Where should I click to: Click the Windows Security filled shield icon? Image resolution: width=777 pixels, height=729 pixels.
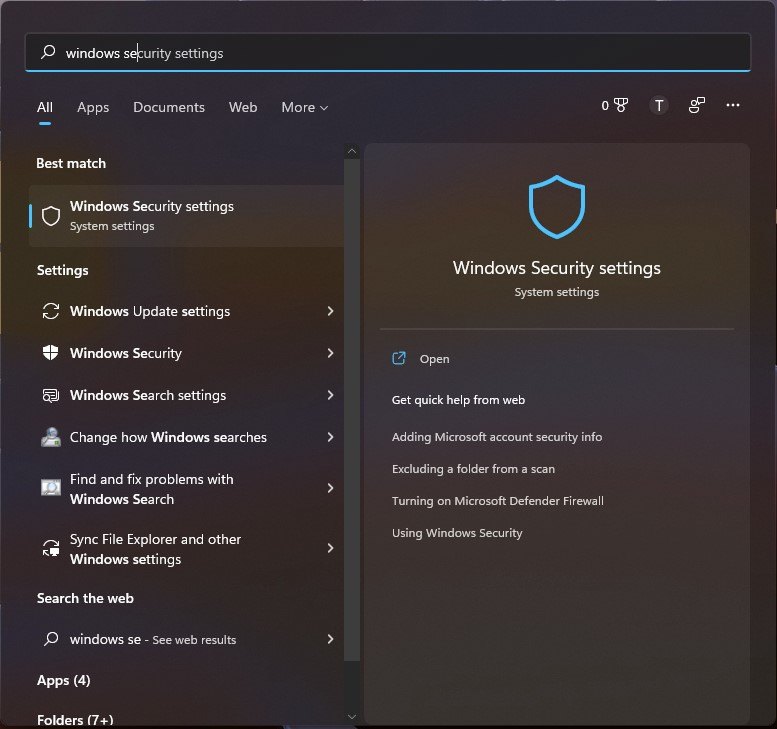pyautogui.click(x=51, y=353)
